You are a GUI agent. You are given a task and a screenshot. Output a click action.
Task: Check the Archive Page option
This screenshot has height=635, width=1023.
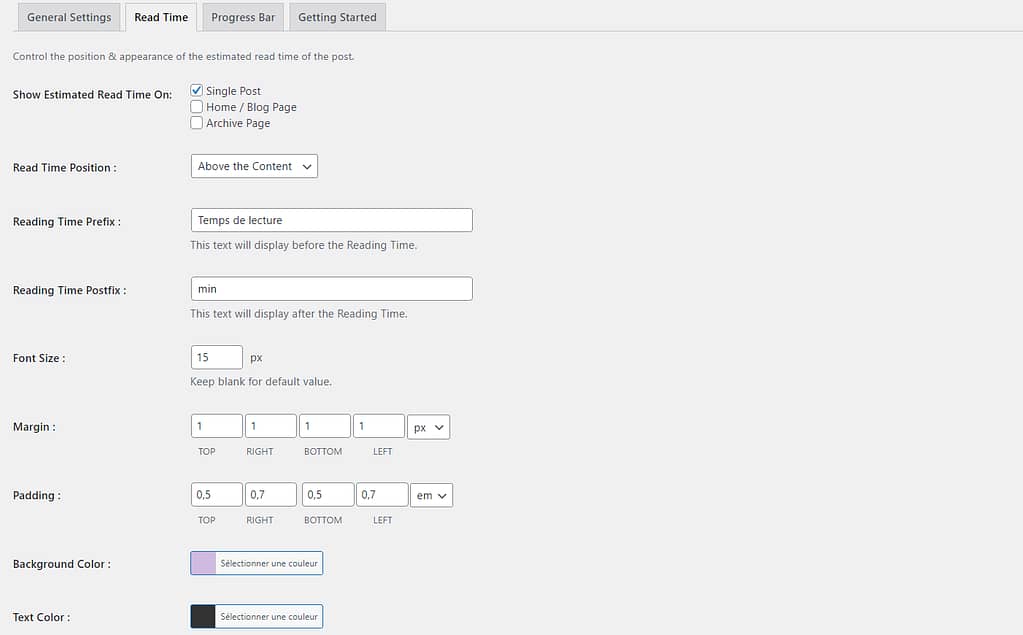(x=197, y=123)
